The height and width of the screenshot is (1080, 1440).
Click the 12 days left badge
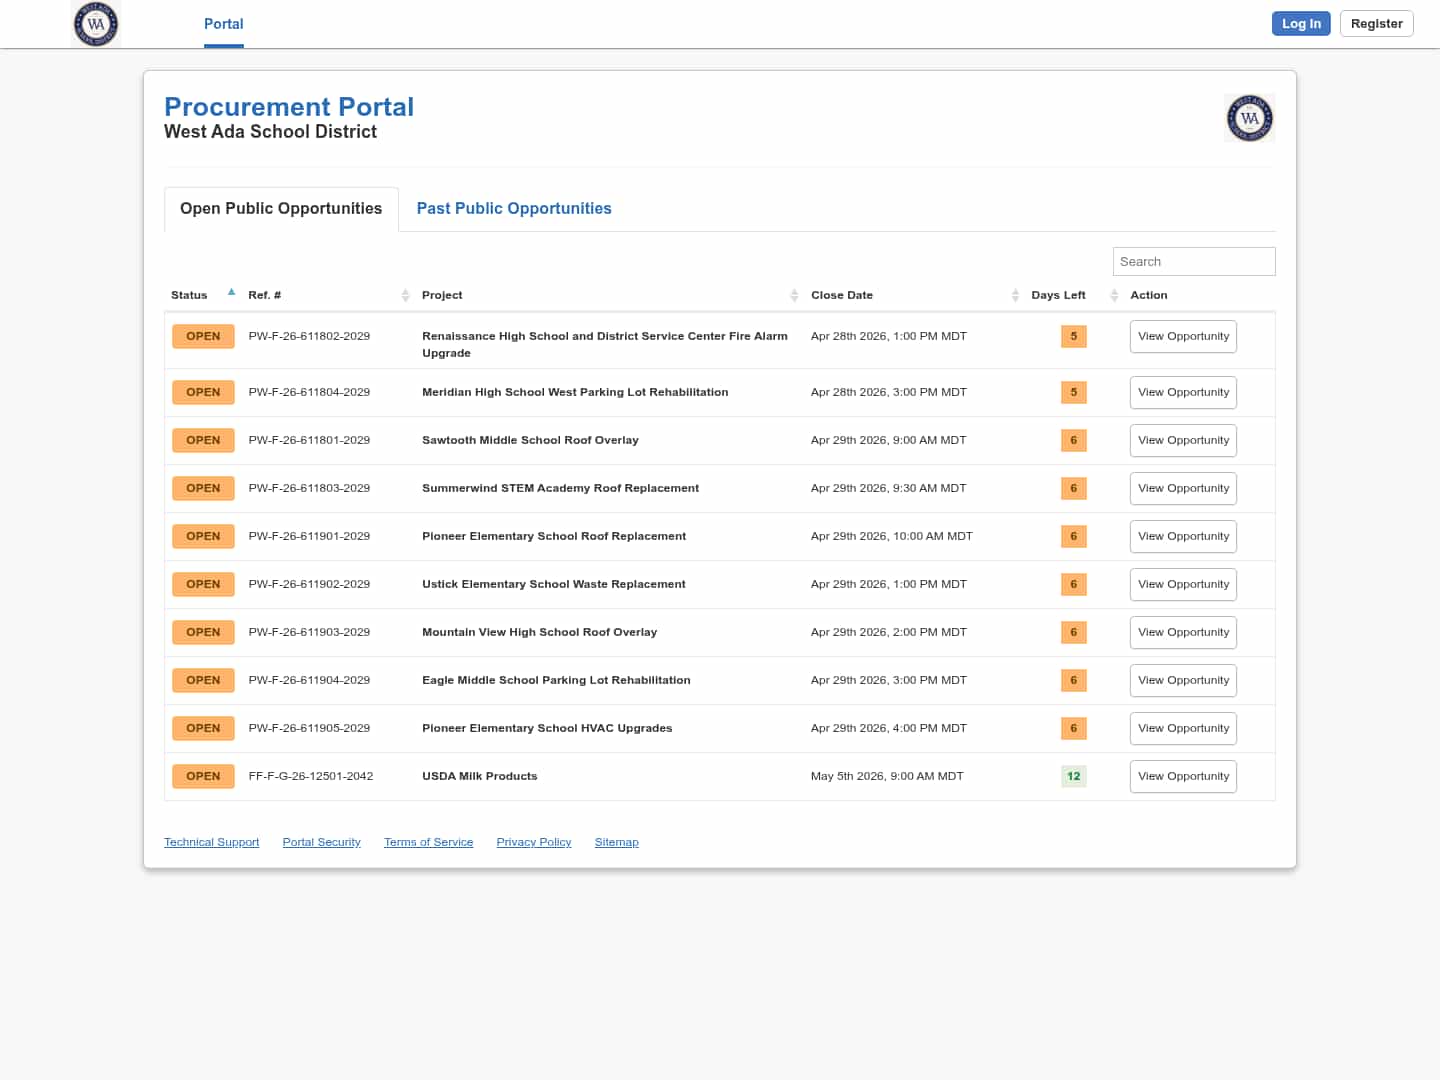[x=1073, y=776]
